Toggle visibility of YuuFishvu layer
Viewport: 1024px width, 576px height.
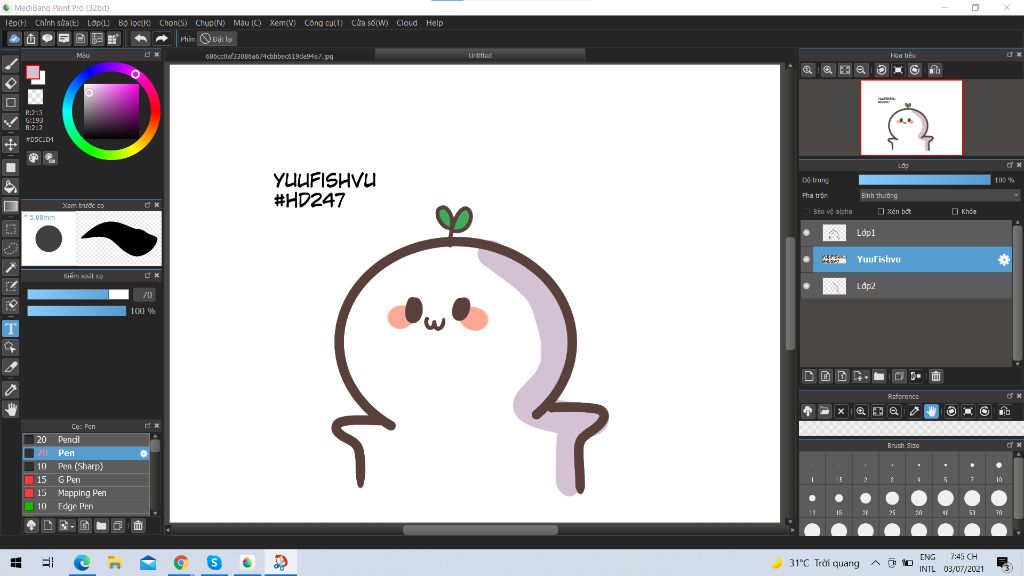click(x=807, y=259)
